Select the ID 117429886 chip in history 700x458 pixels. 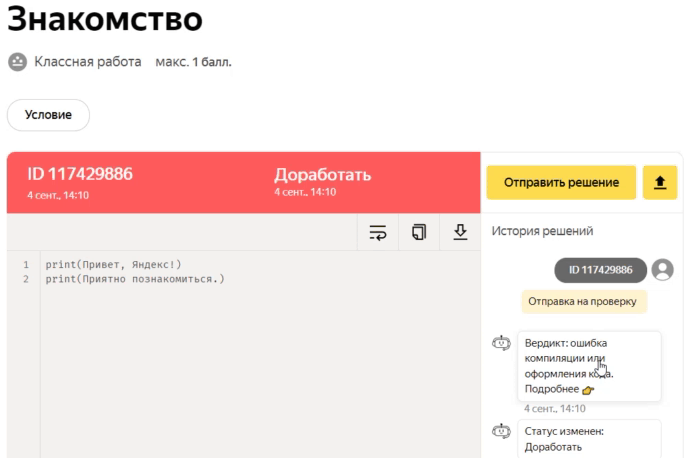tap(600, 270)
